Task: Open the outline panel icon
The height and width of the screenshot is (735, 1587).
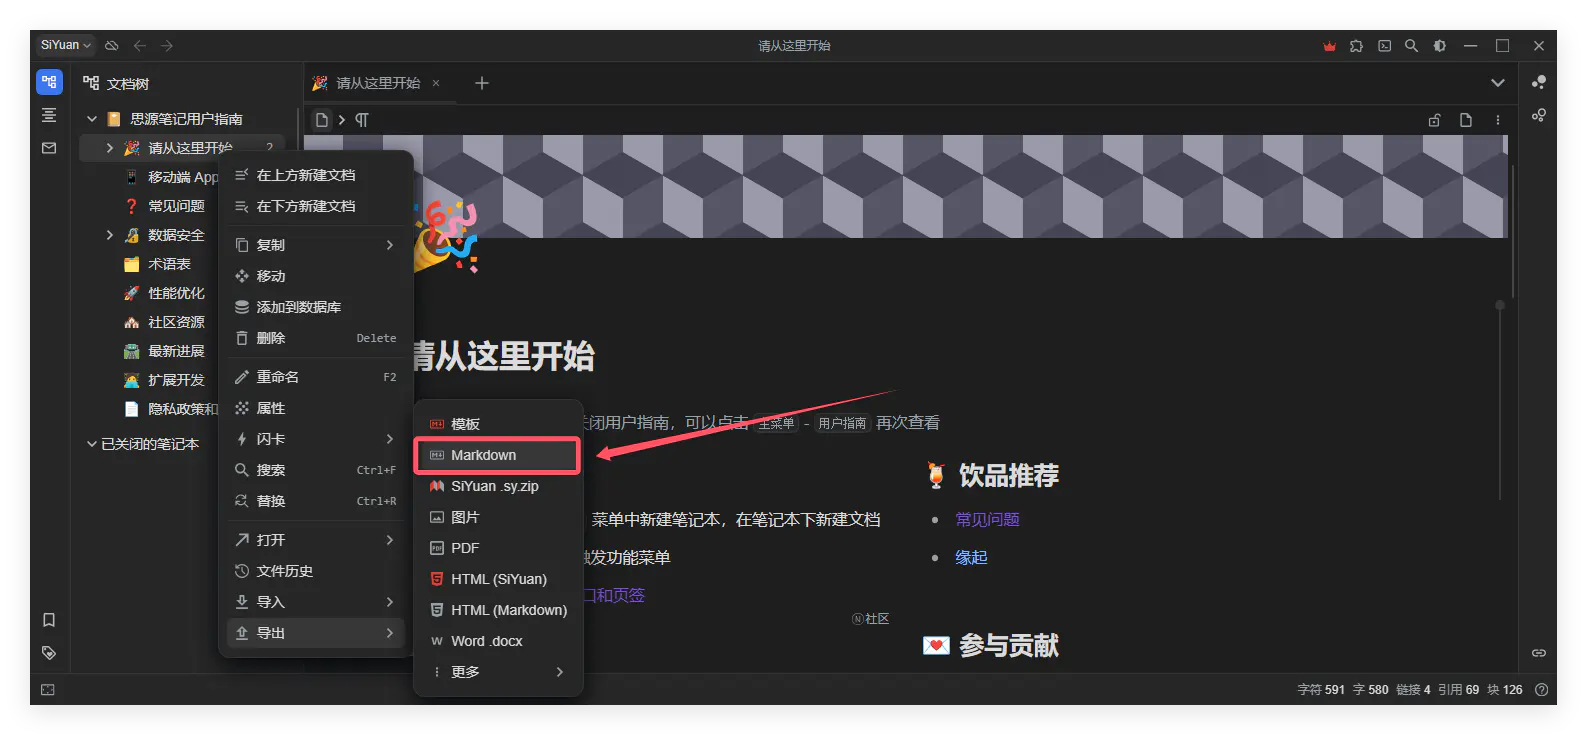Action: [x=49, y=115]
